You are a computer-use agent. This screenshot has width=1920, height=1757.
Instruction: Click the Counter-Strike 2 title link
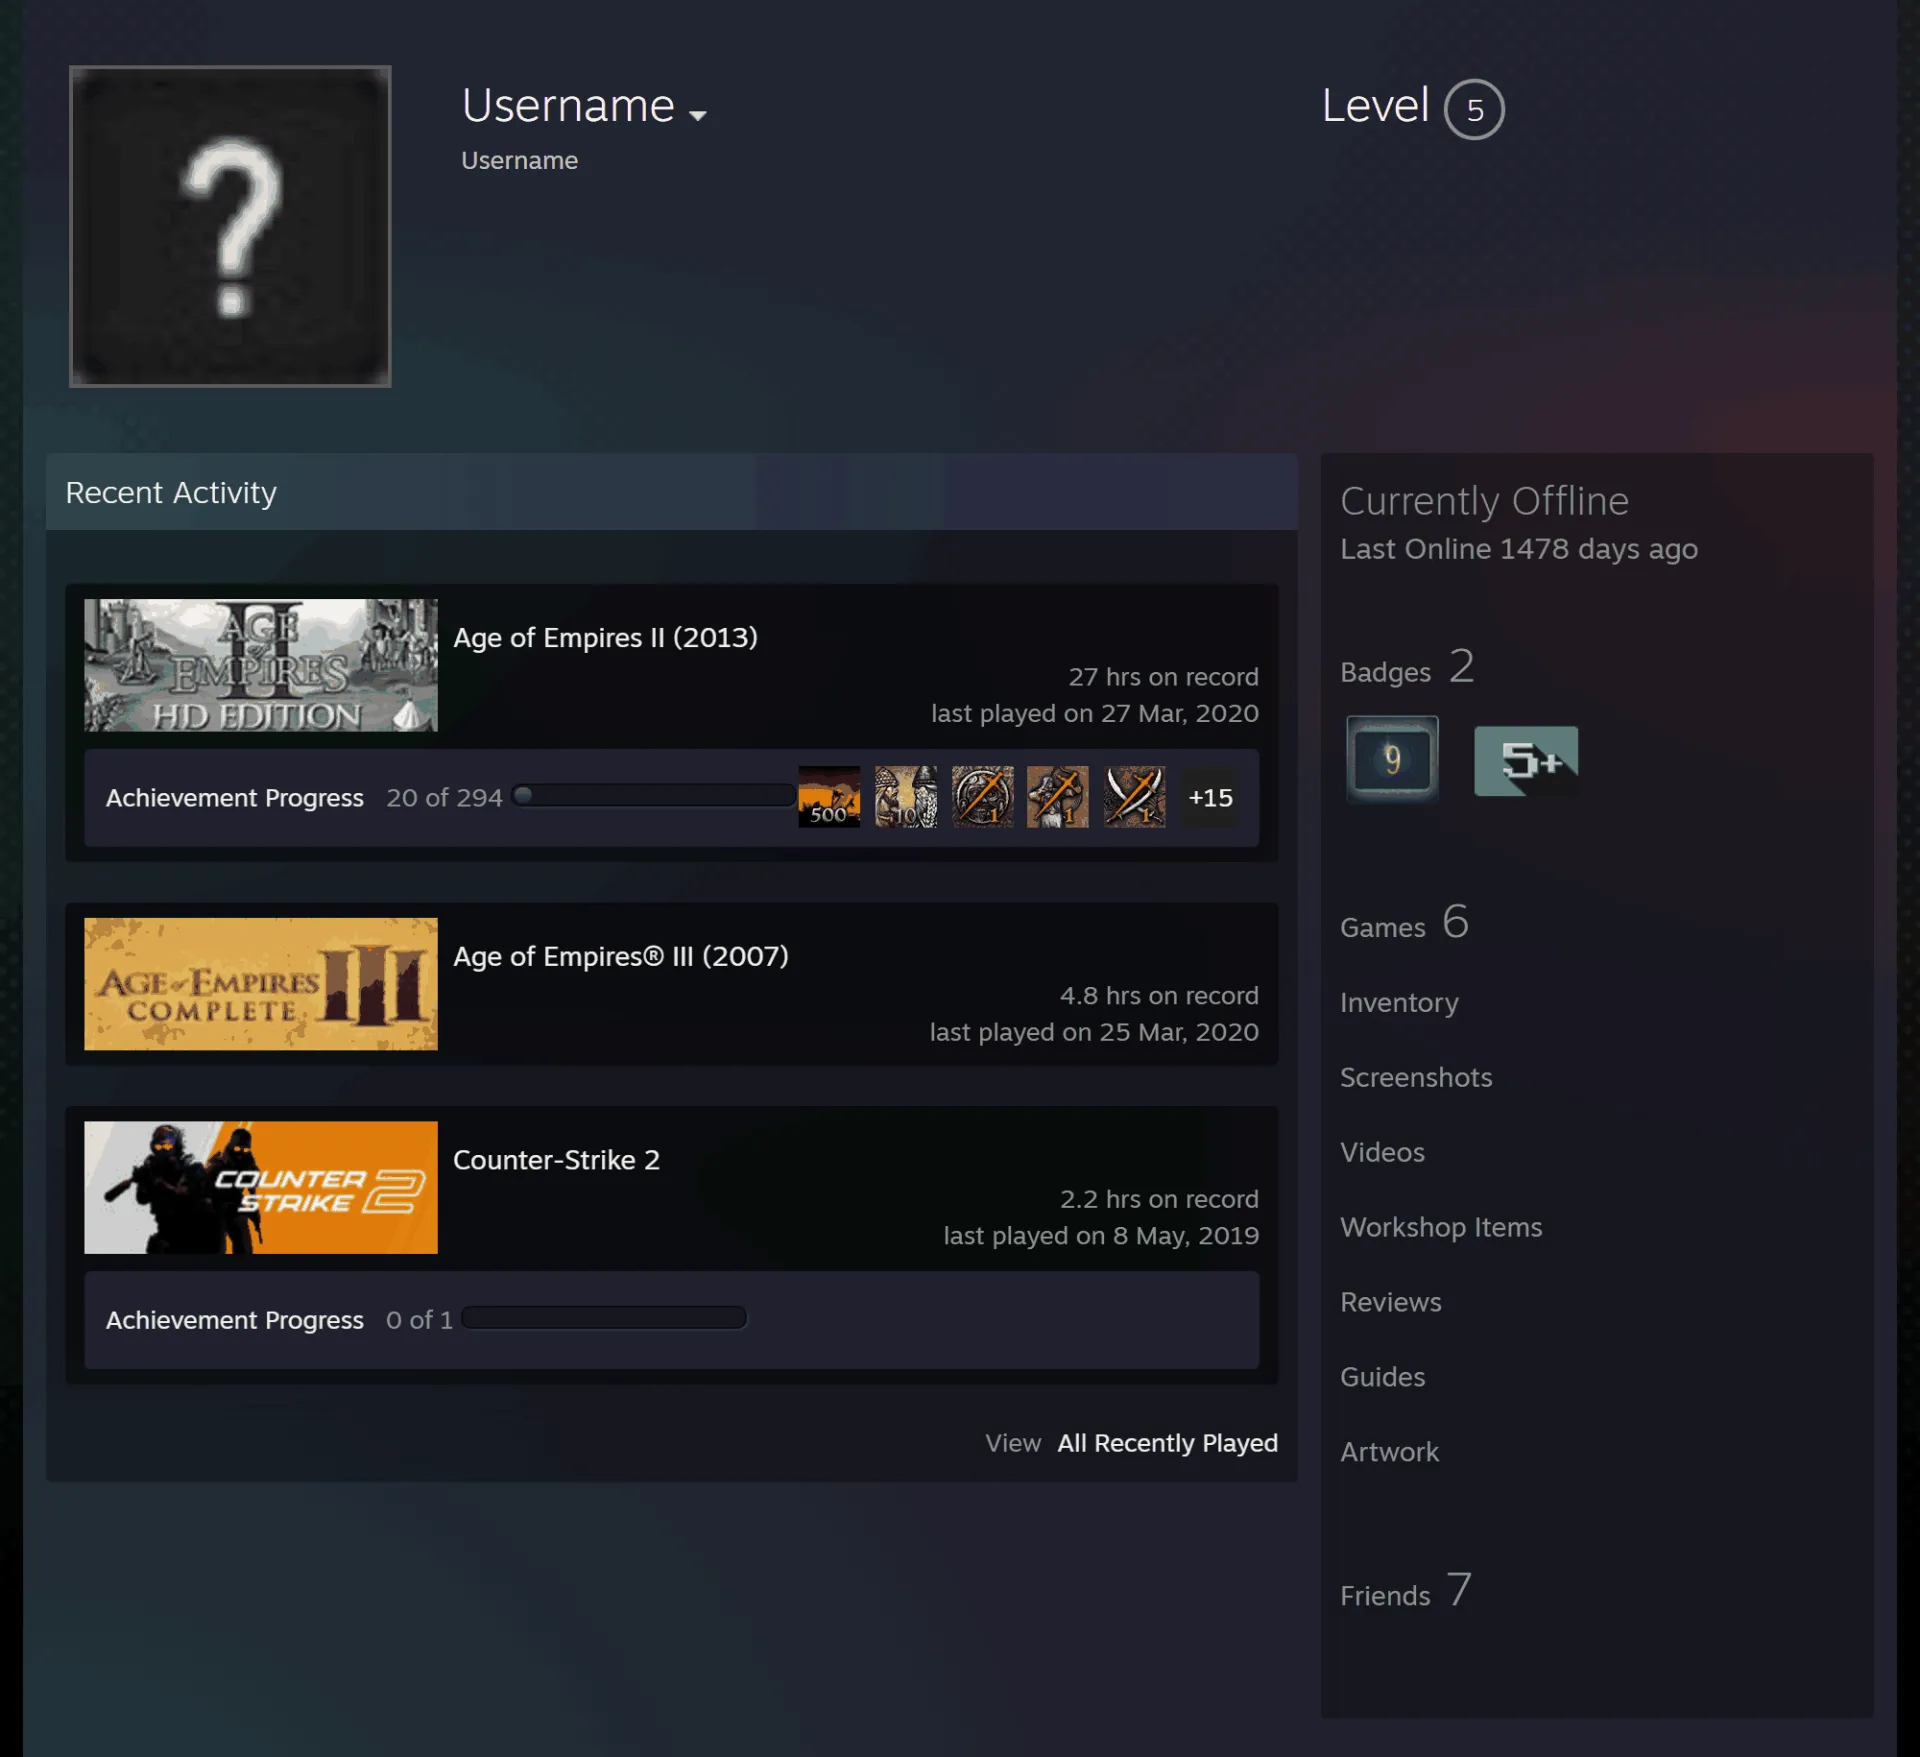point(556,1160)
